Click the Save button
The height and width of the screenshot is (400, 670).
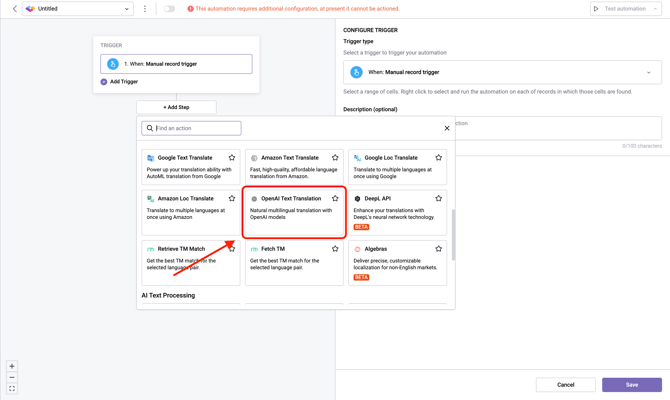[631, 384]
